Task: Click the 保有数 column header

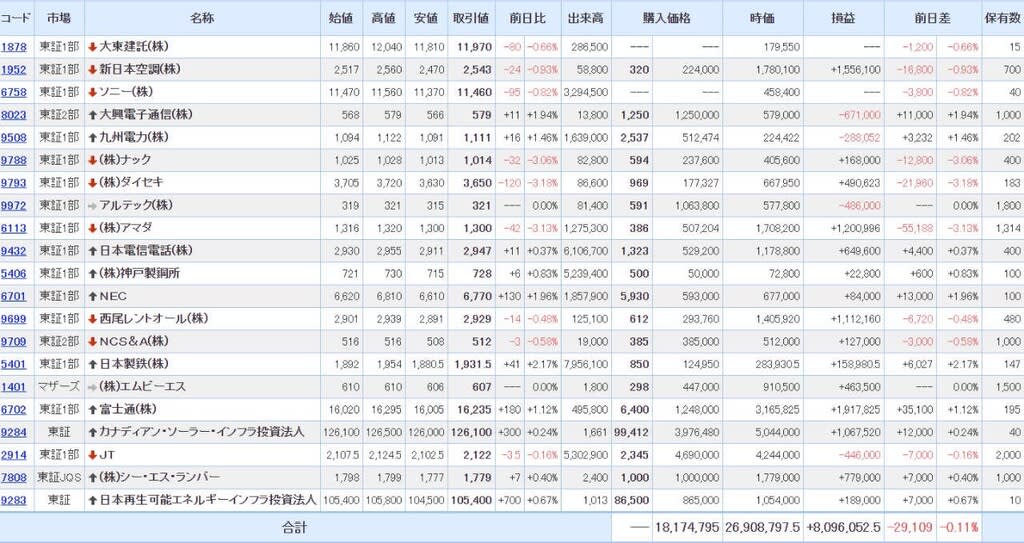Action: pyautogui.click(x=1003, y=18)
